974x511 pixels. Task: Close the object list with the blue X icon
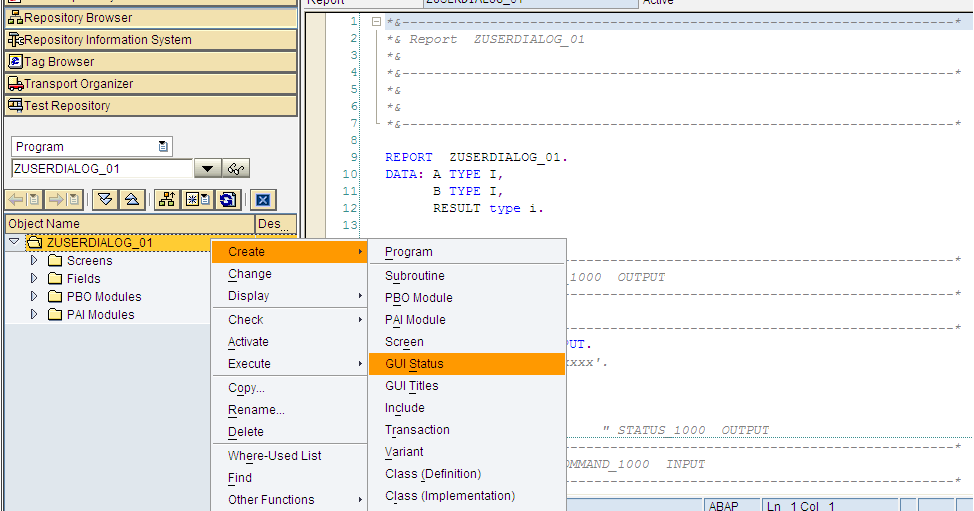coord(263,199)
